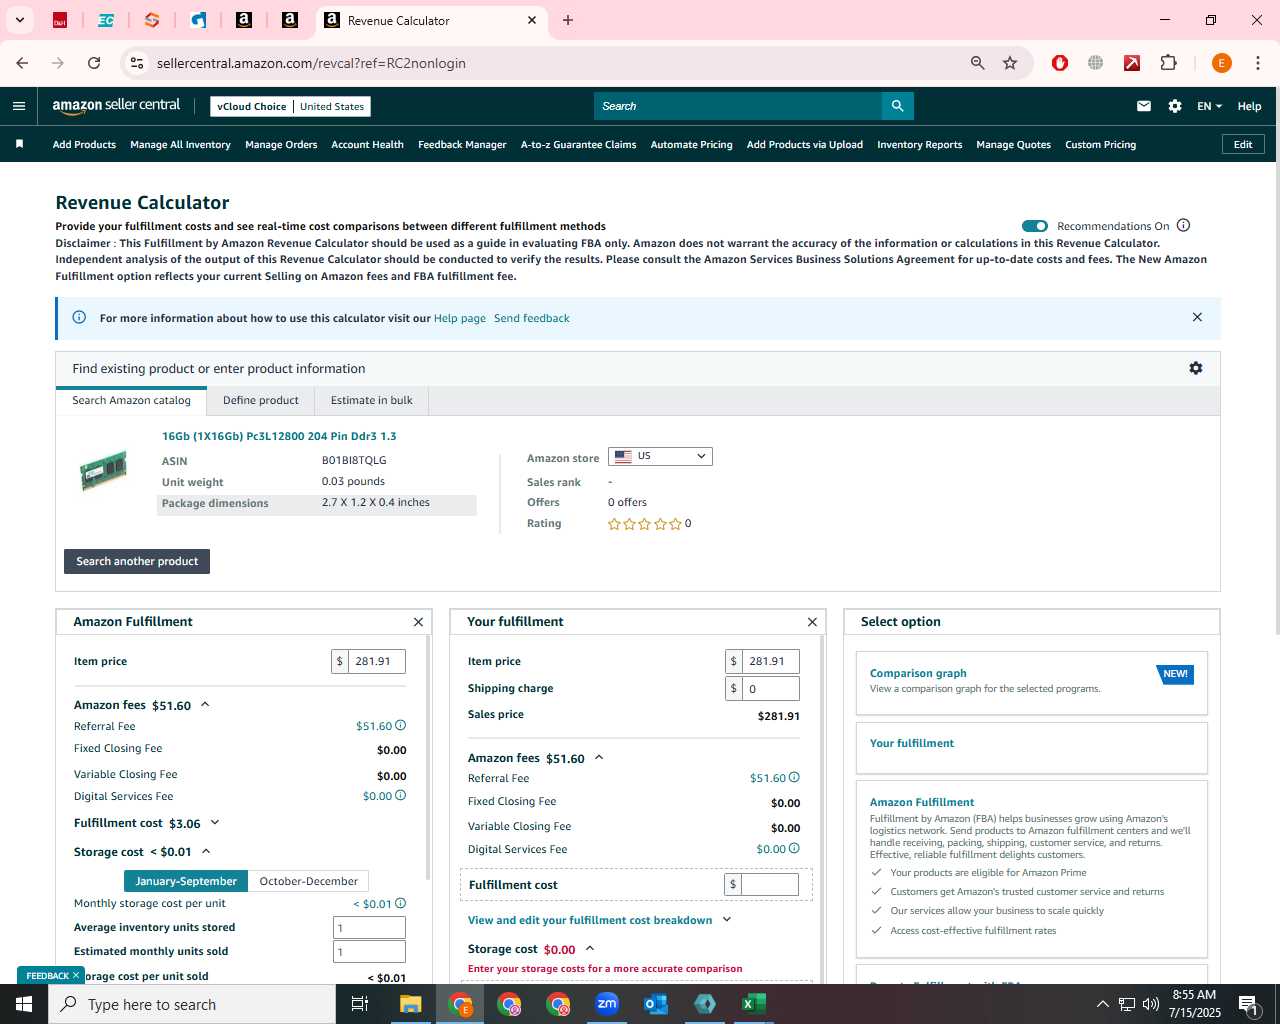The height and width of the screenshot is (1024, 1280).
Task: Open File Explorer from the taskbar
Action: click(x=411, y=1004)
